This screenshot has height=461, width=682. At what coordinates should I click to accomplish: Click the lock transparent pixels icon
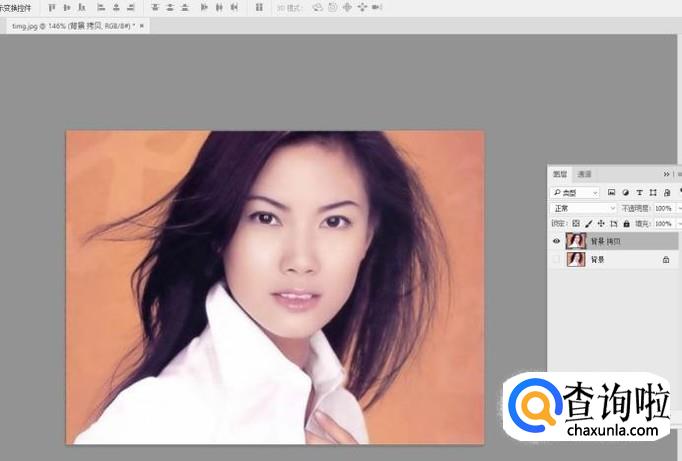click(x=576, y=224)
